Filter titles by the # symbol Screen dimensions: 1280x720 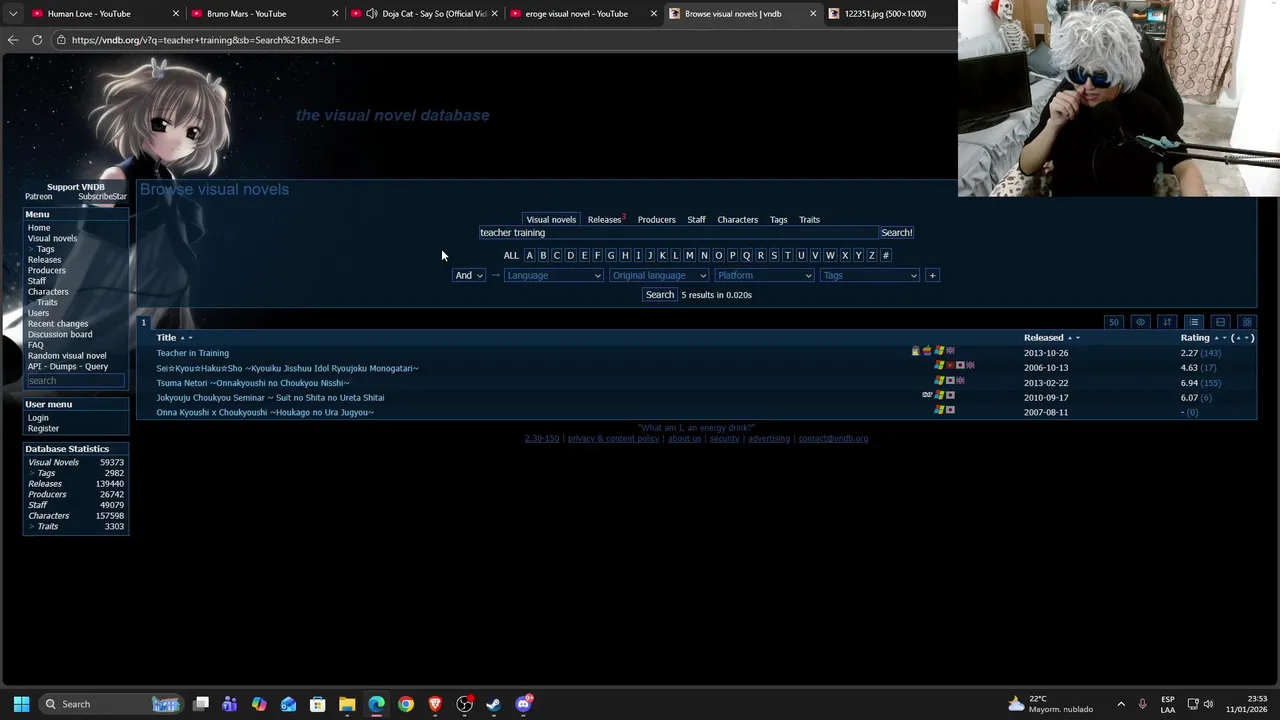click(x=885, y=256)
